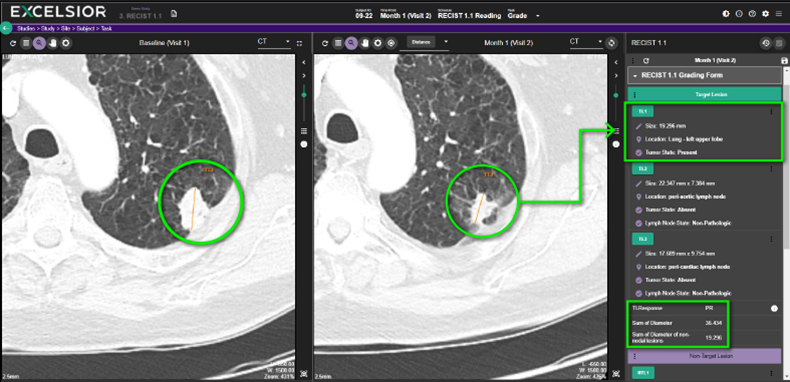The width and height of the screenshot is (790, 382).
Task: Open the history clock icon in RECIST panel
Action: click(x=766, y=43)
